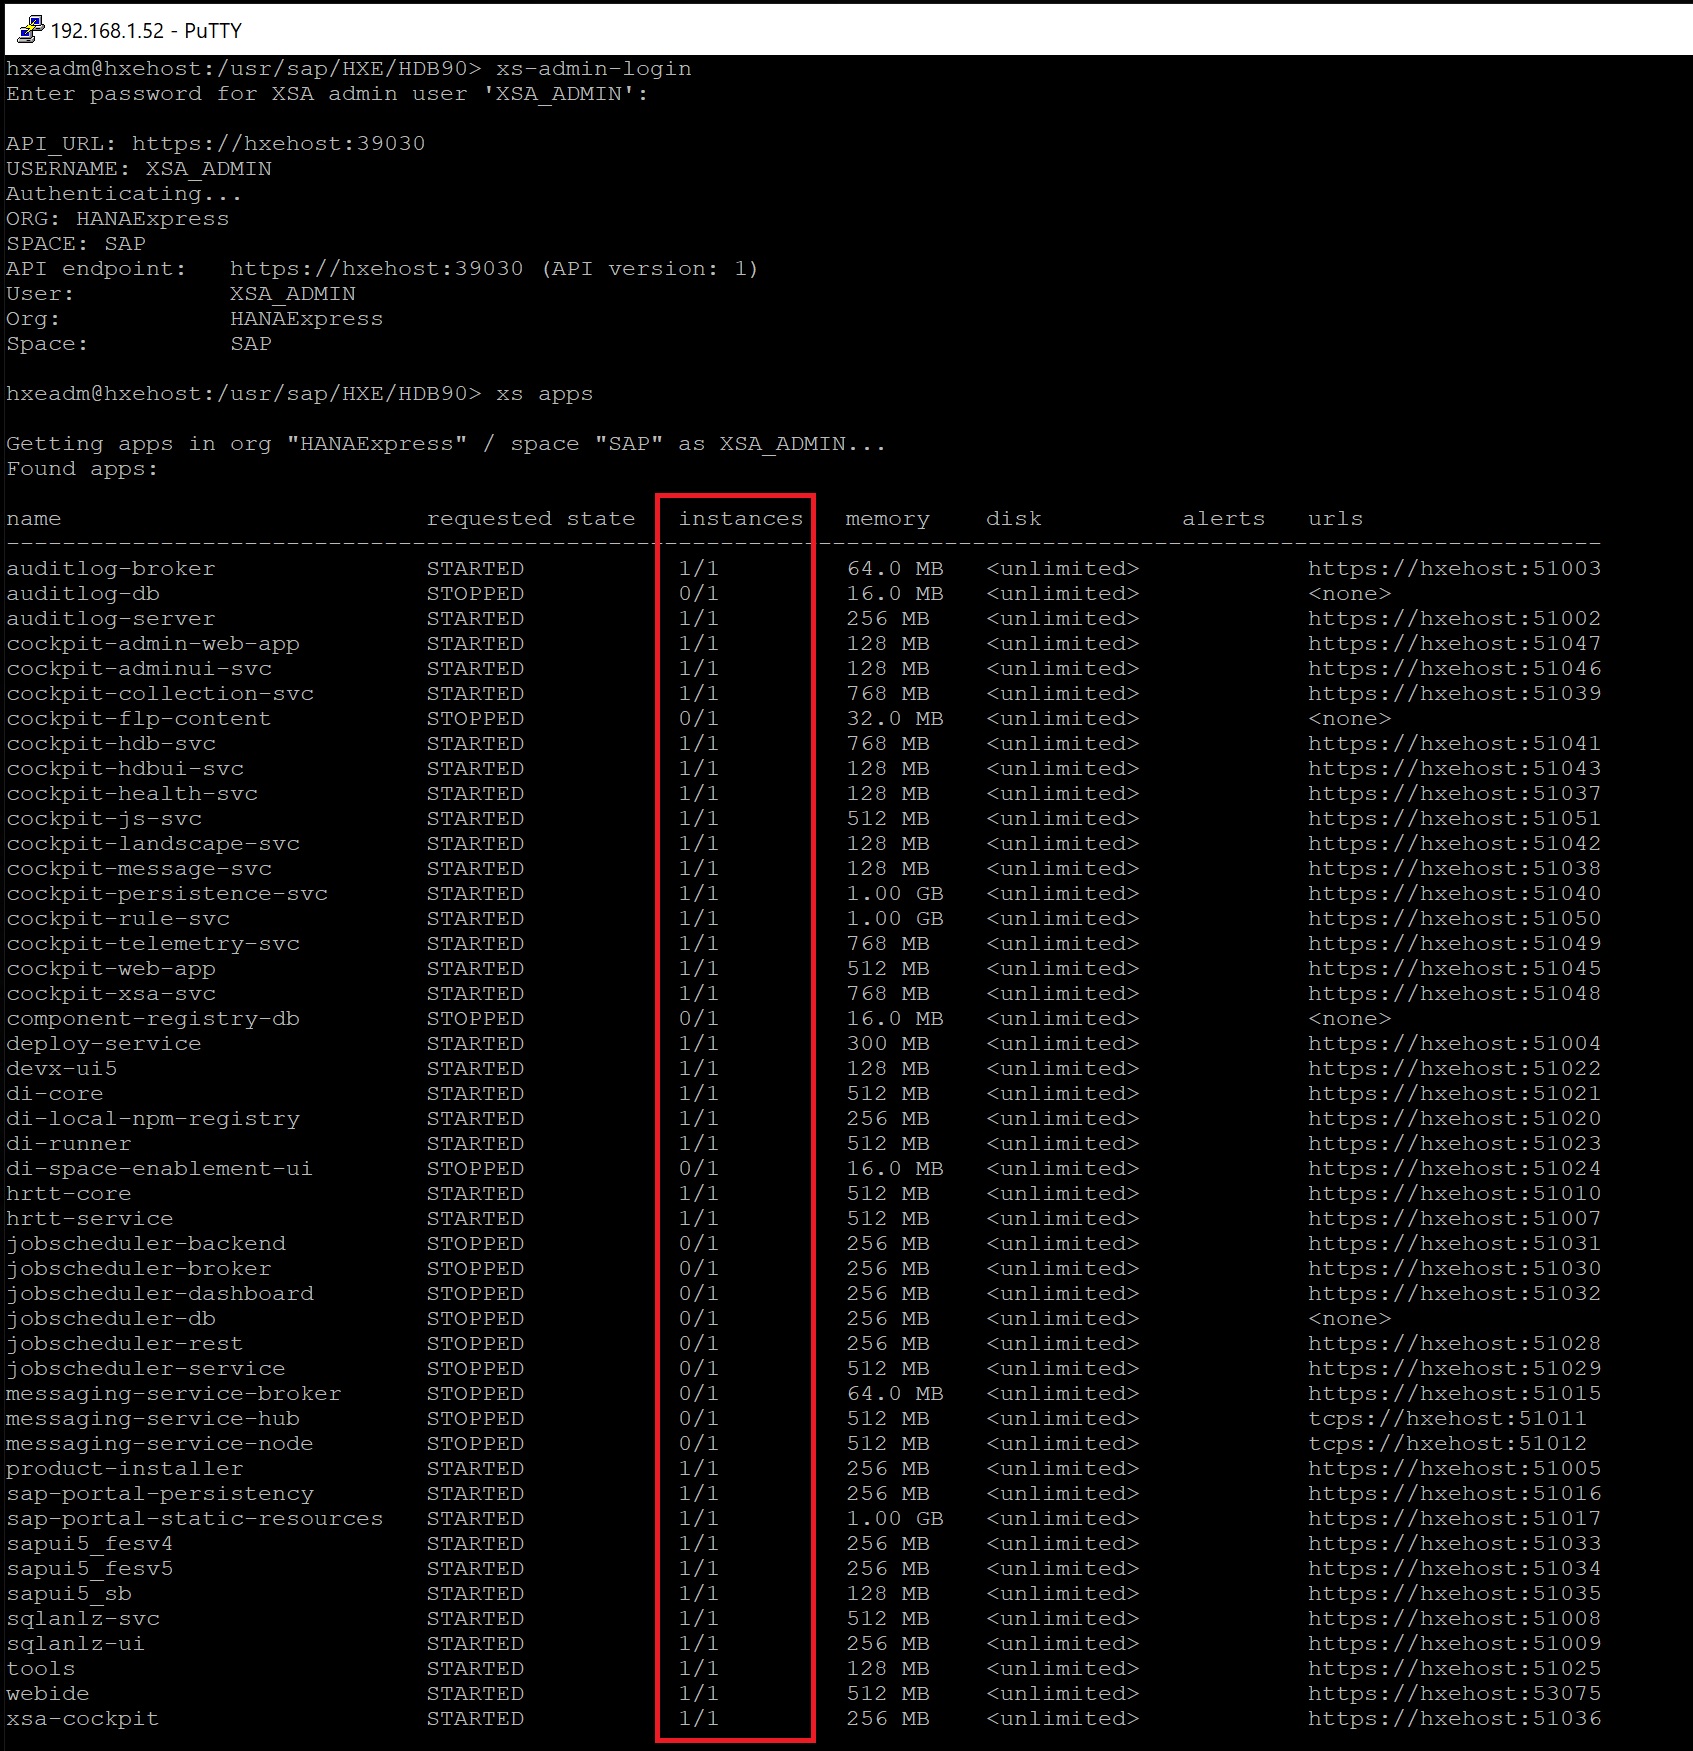Click the product-installer app name

[124, 1469]
